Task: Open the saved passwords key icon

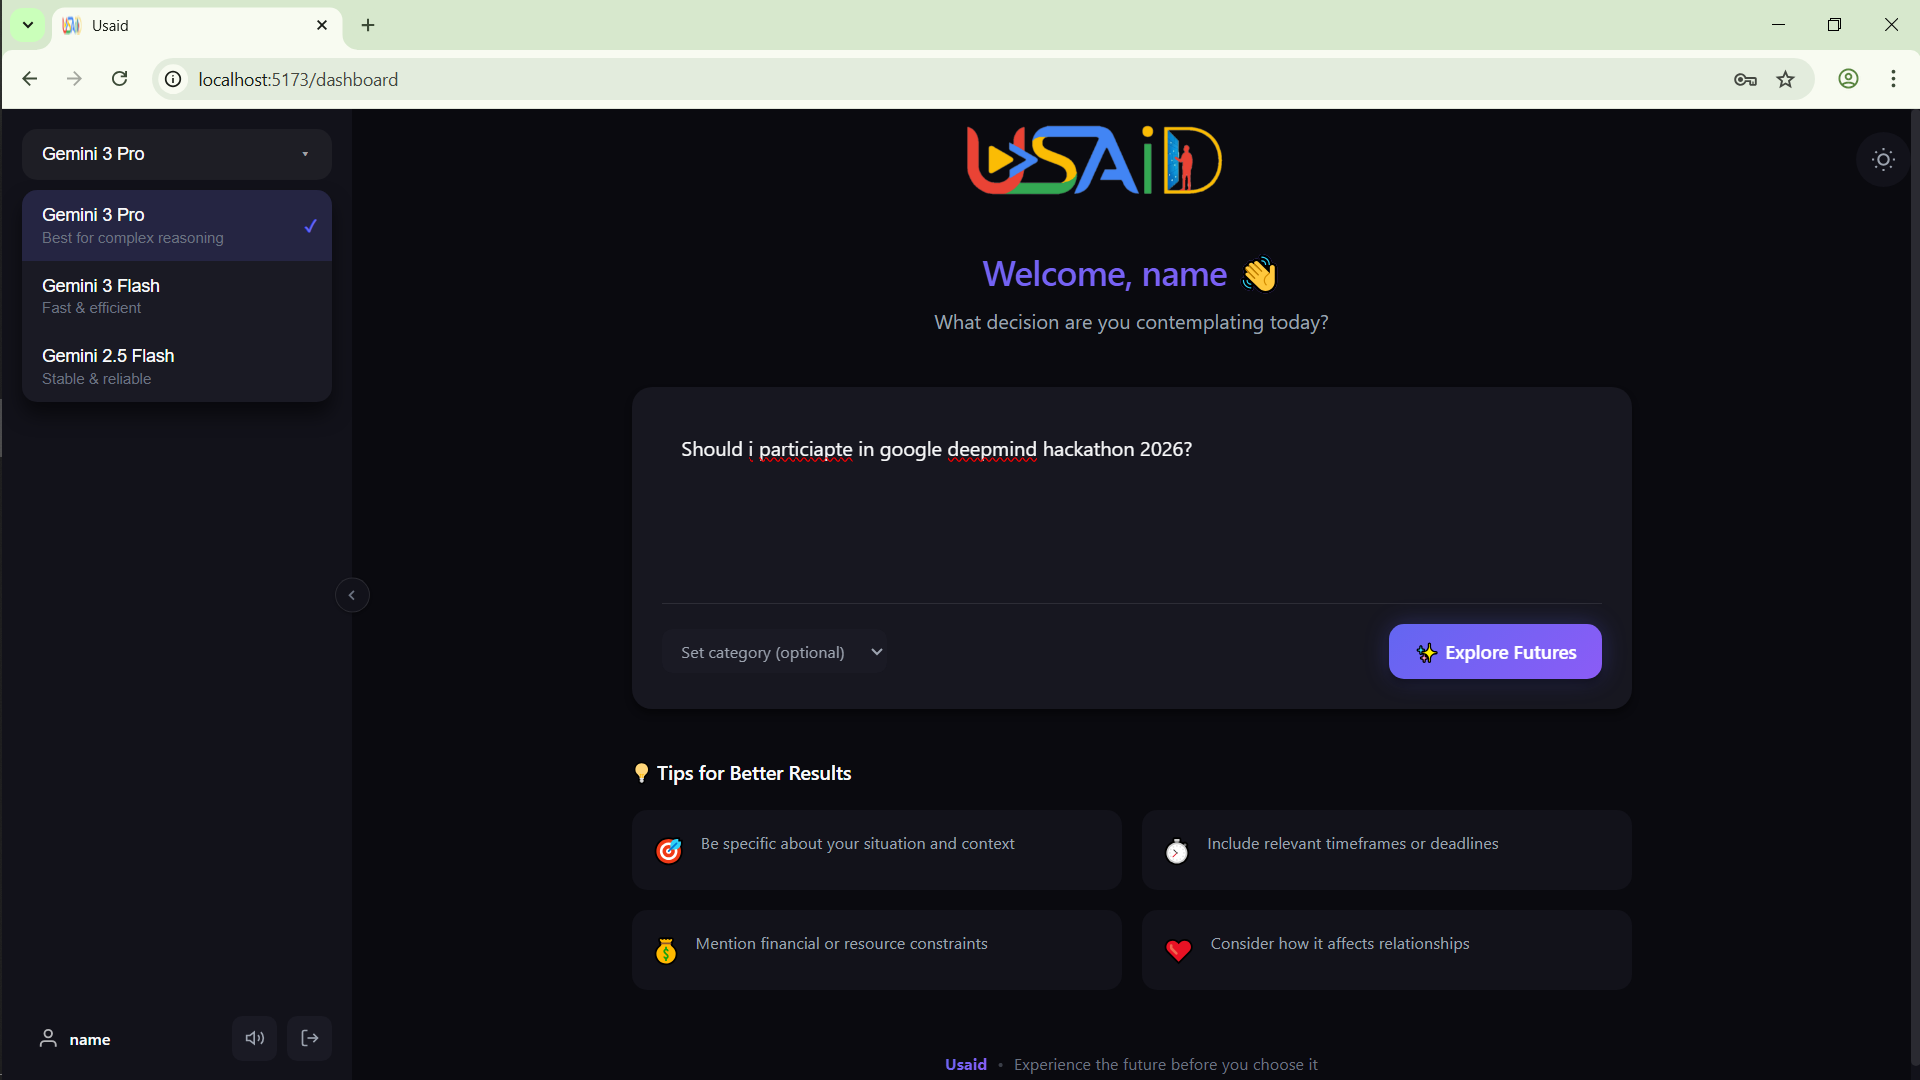Action: 1745,80
